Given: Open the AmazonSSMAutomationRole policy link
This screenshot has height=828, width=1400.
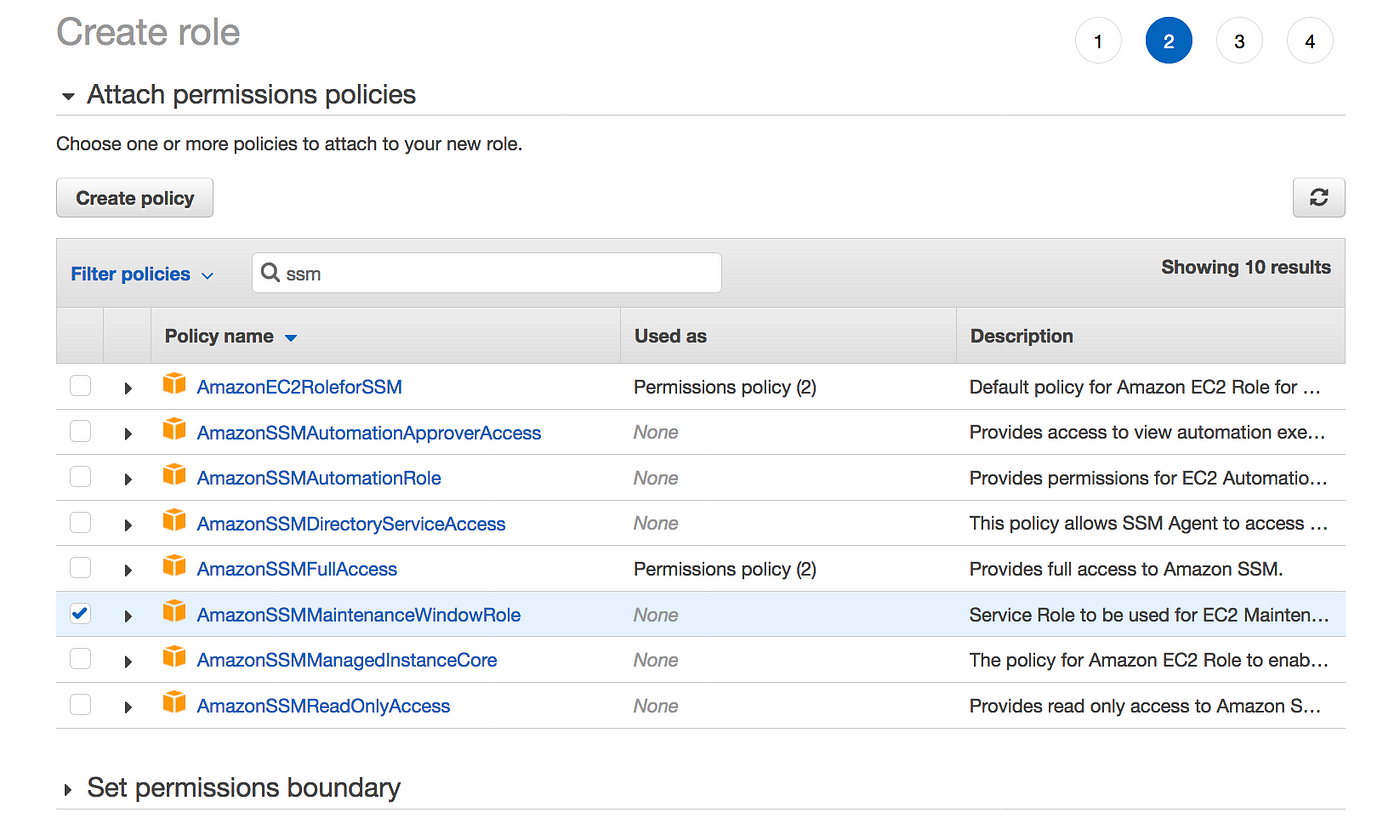Looking at the screenshot, I should [319, 478].
